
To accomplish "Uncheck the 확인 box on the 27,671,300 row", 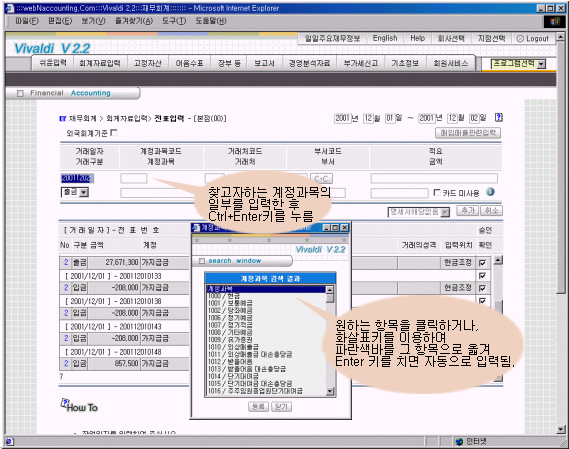I will (x=482, y=263).
